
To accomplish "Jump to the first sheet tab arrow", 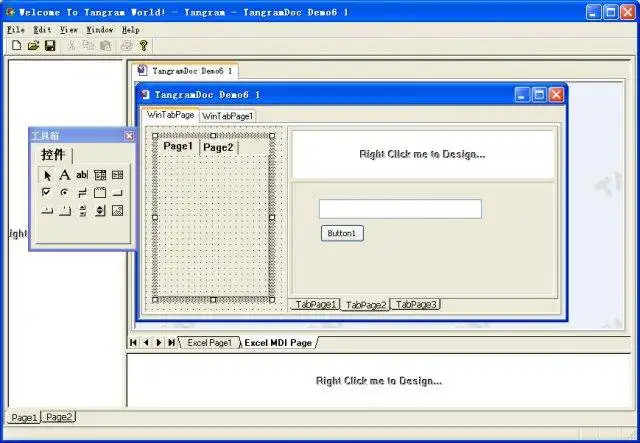I will 133,343.
